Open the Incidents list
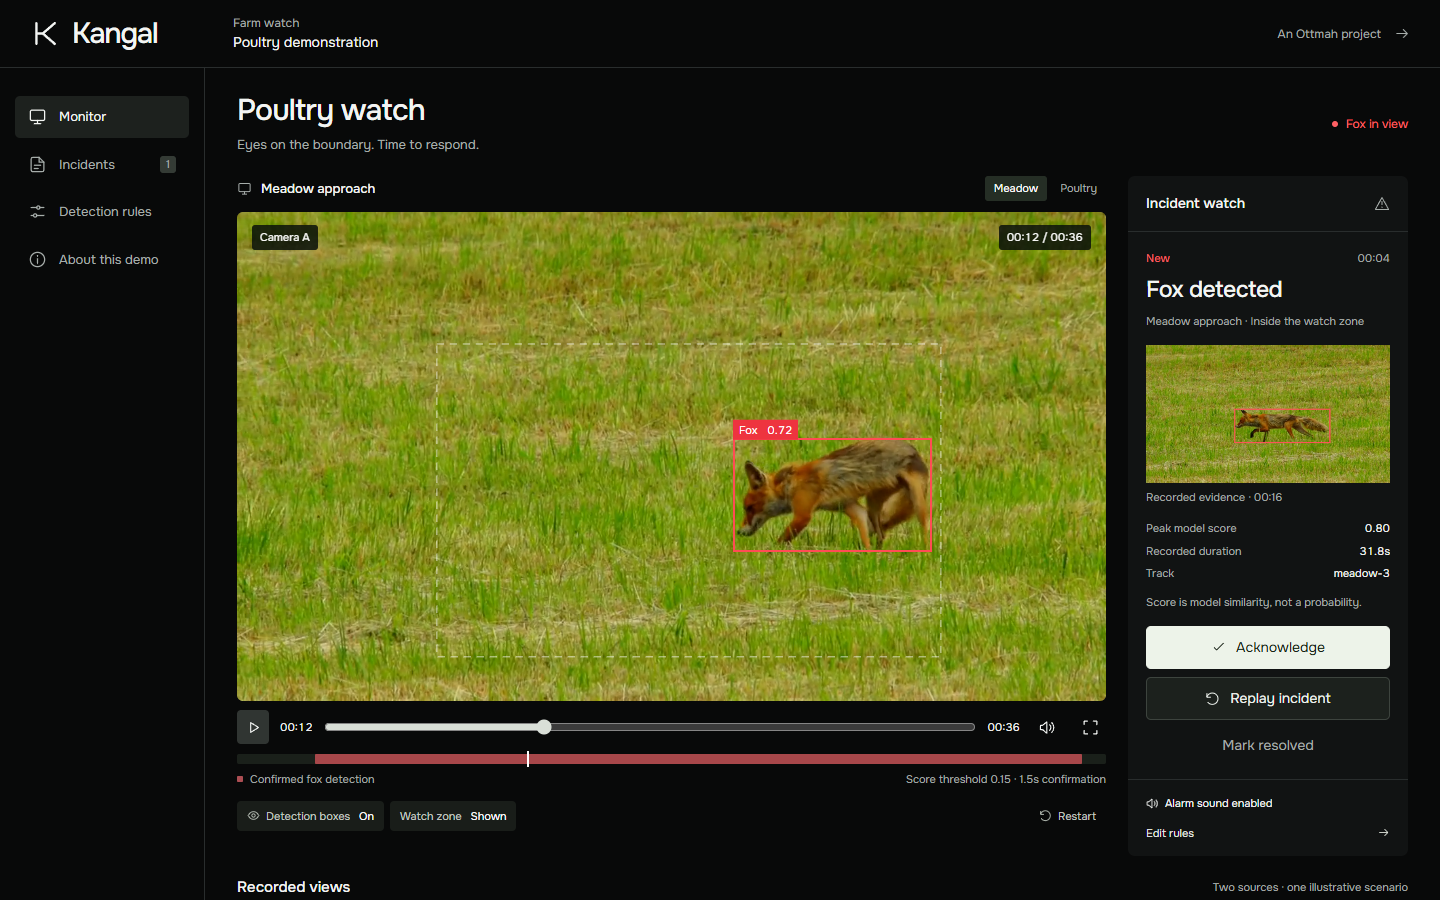 (x=102, y=164)
